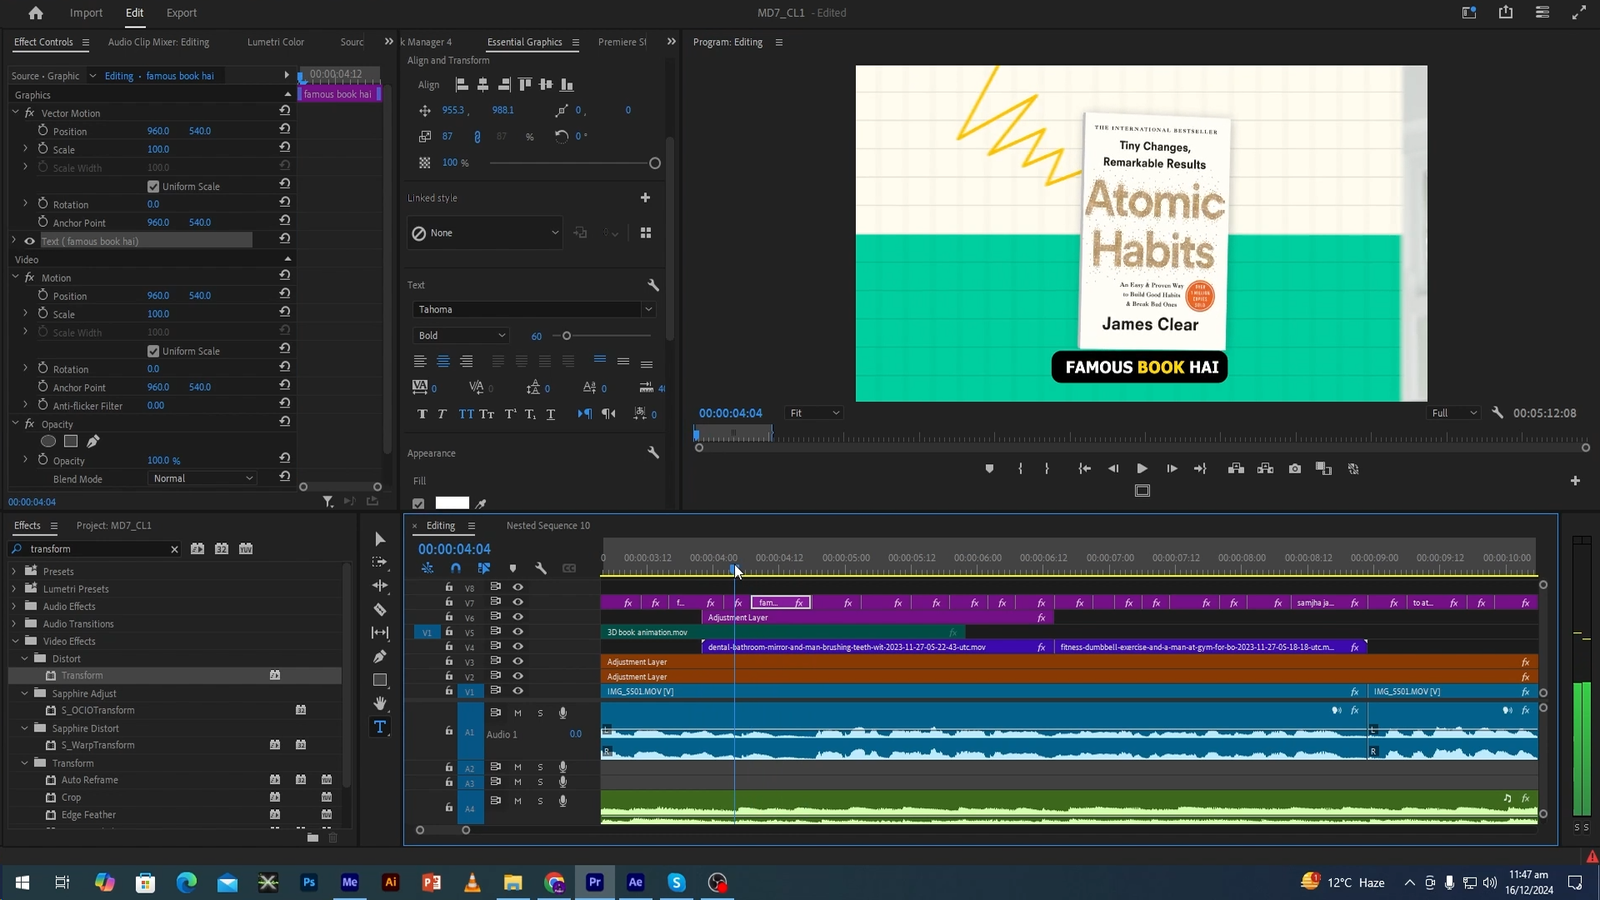Click Faux Bold text style icon
Screen dimensions: 1600x900
tap(422, 414)
